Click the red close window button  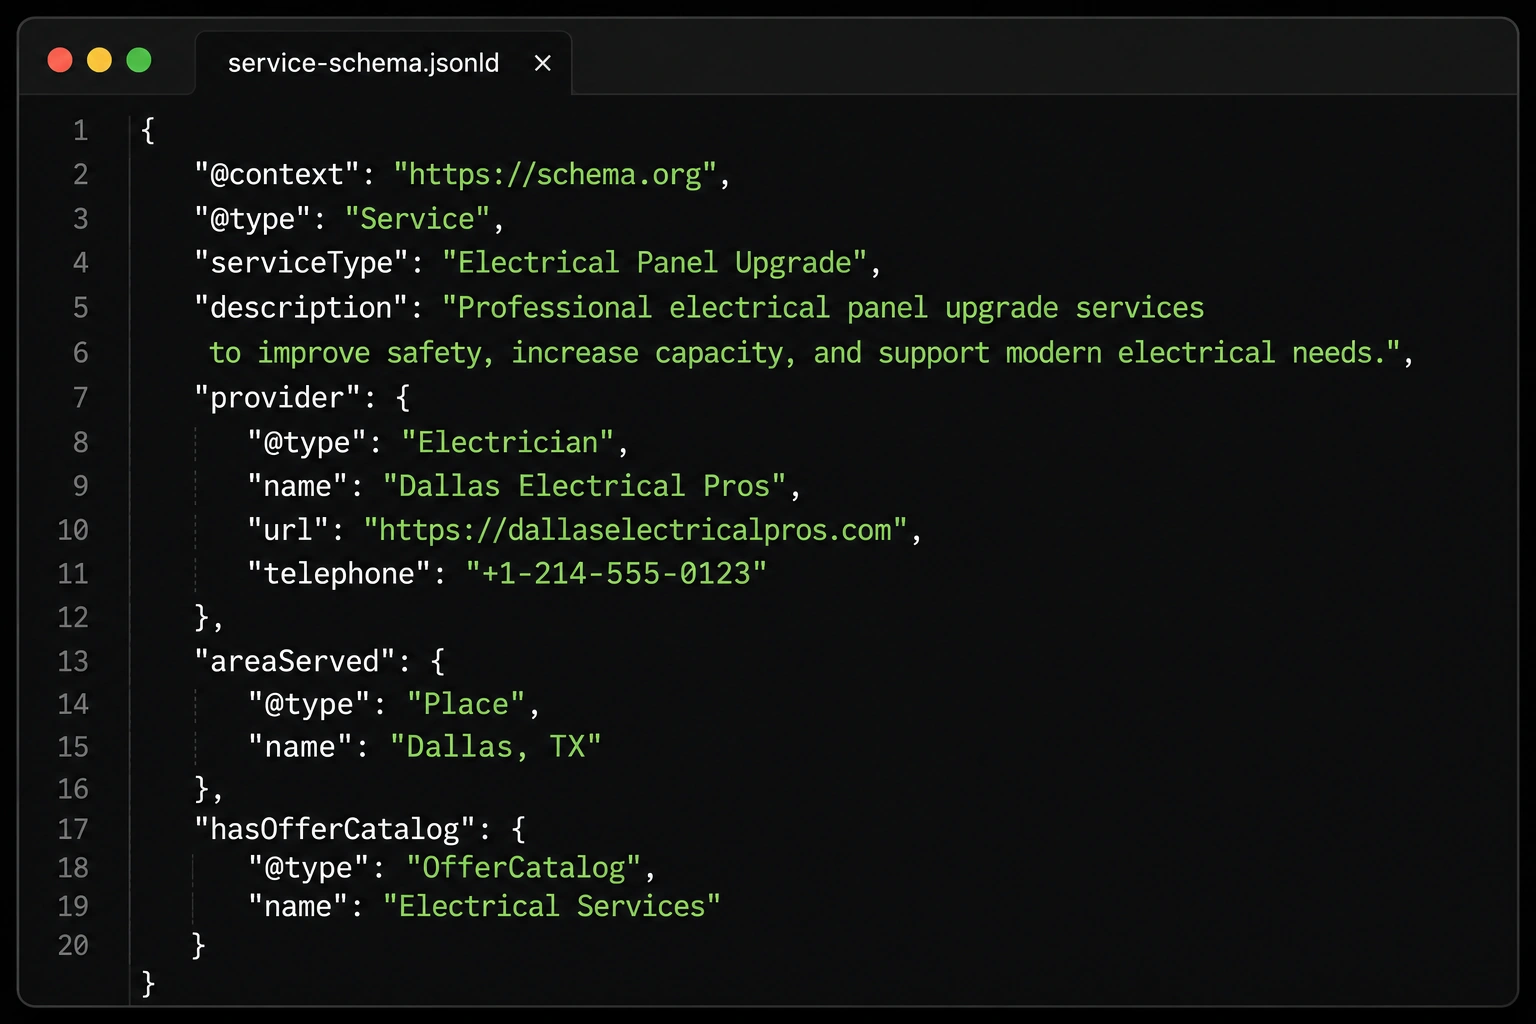click(60, 61)
